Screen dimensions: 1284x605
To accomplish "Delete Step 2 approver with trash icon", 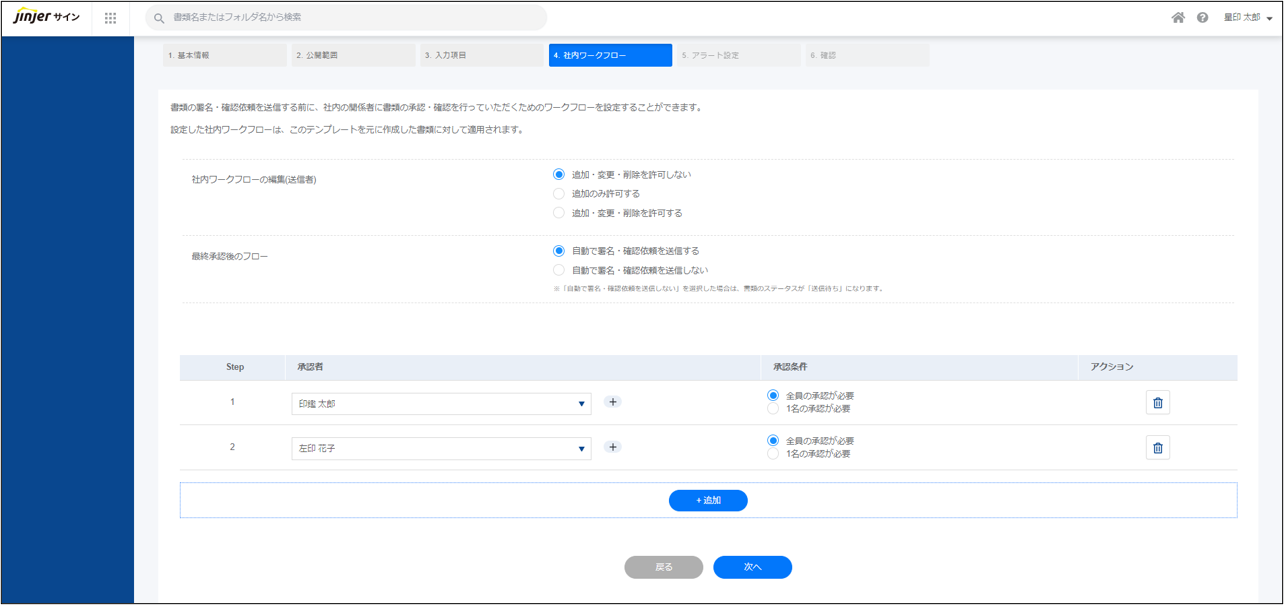I will (1157, 448).
